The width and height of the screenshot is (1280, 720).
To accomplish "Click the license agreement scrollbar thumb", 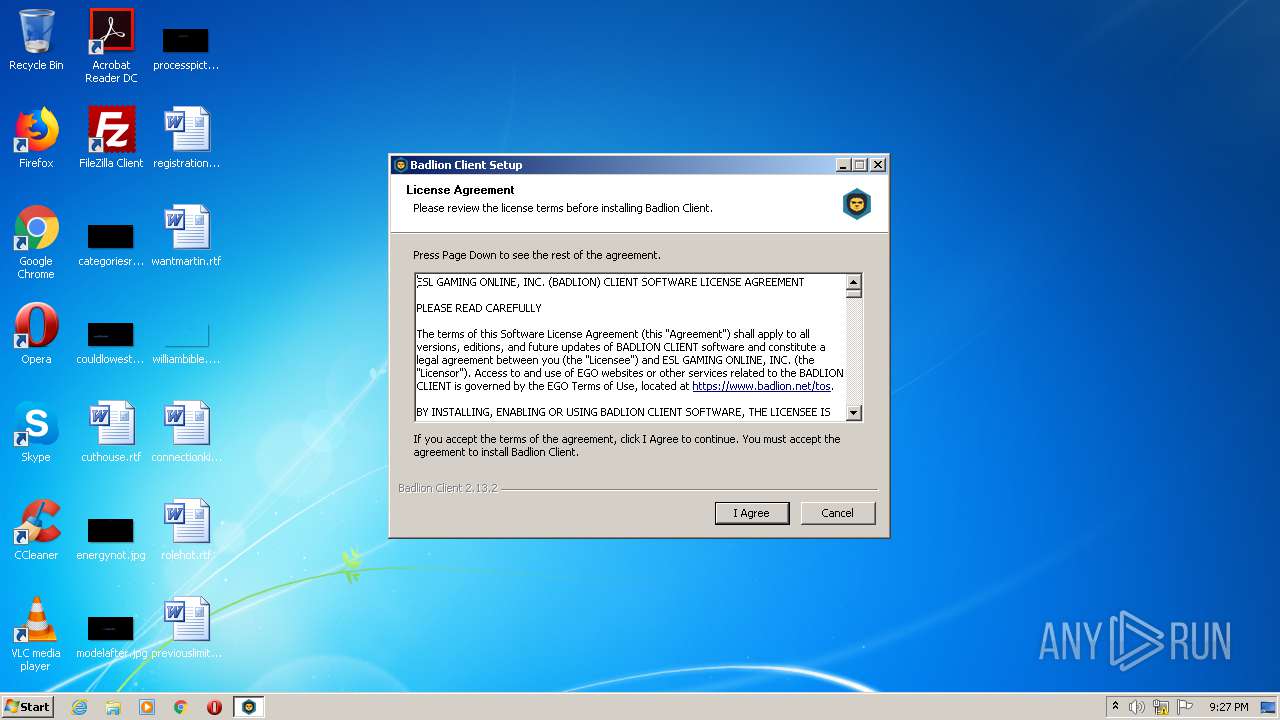I will 853,294.
